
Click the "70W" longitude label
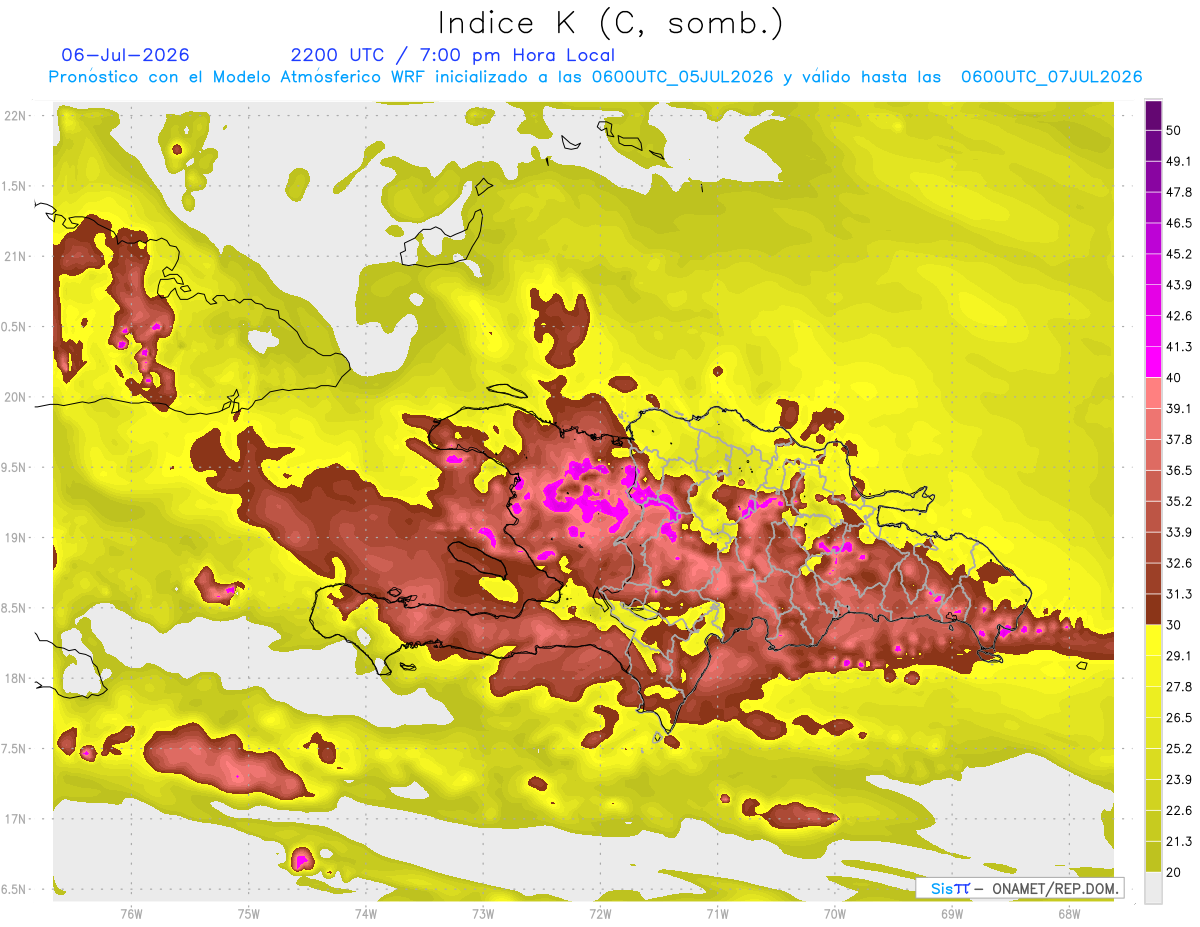coord(835,913)
